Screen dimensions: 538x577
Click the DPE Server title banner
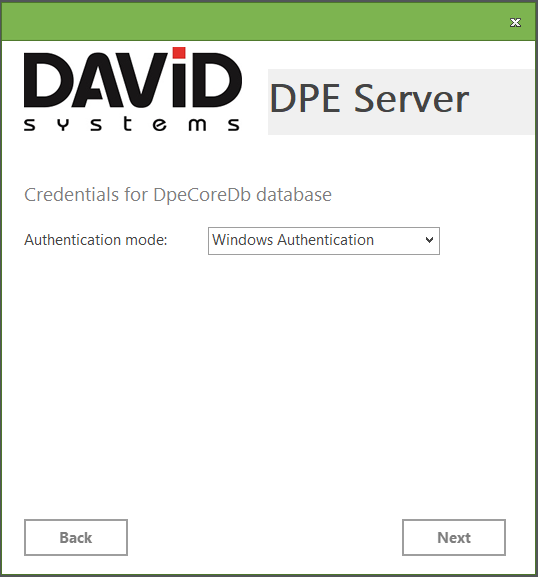(x=401, y=102)
